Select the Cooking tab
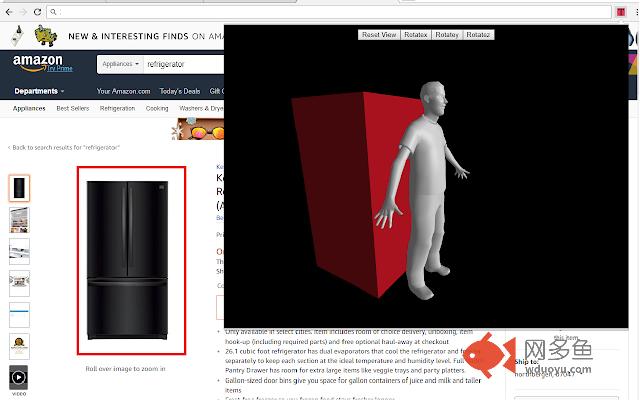 [157, 108]
